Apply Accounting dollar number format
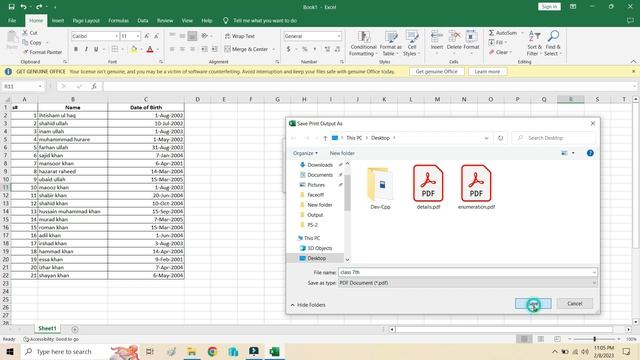 pos(288,49)
